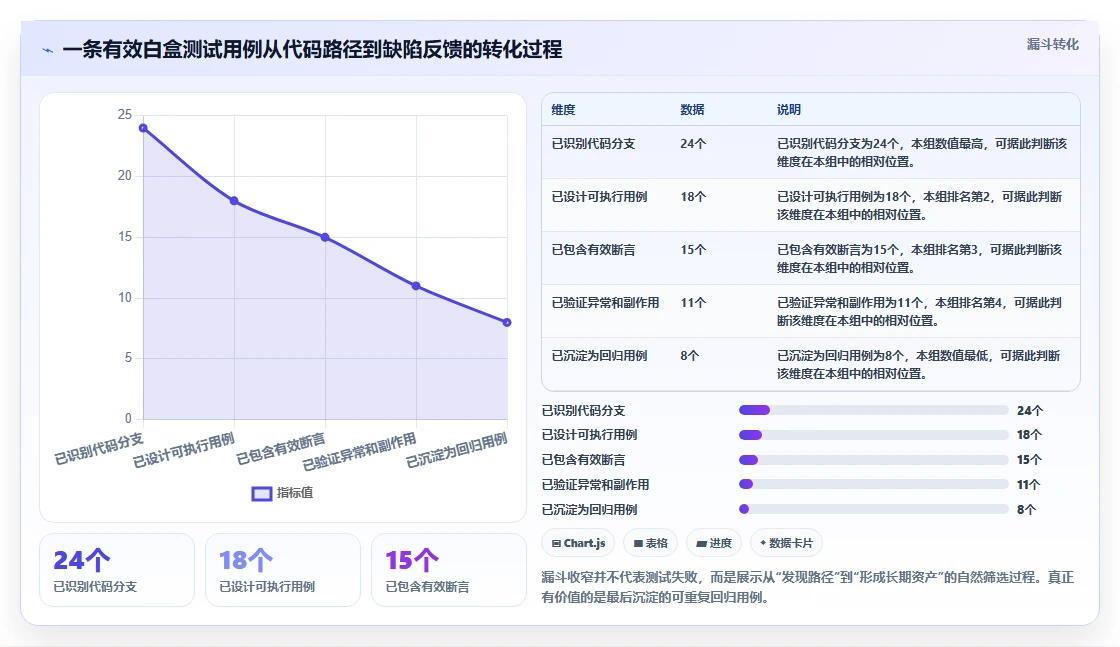The width and height of the screenshot is (1120, 647).
Task: Click the 进度 chip icon
Action: [701, 543]
